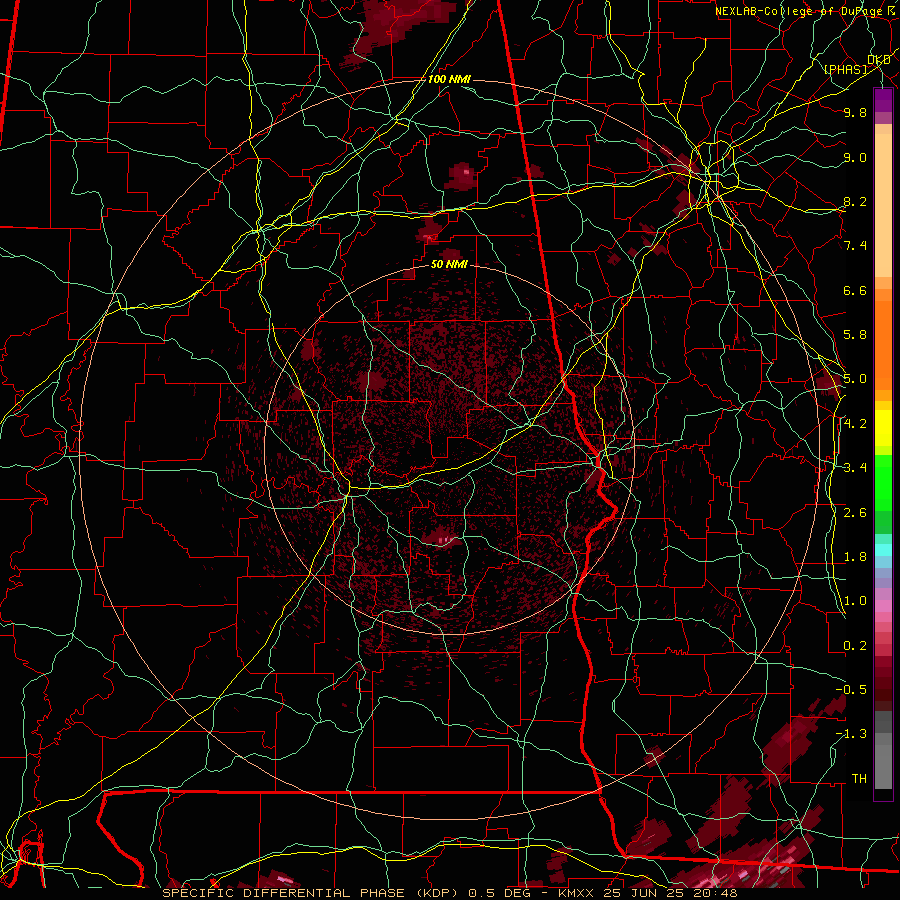This screenshot has width=900, height=900.
Task: Select the 1.0 value on the color scale
Action: (x=855, y=601)
